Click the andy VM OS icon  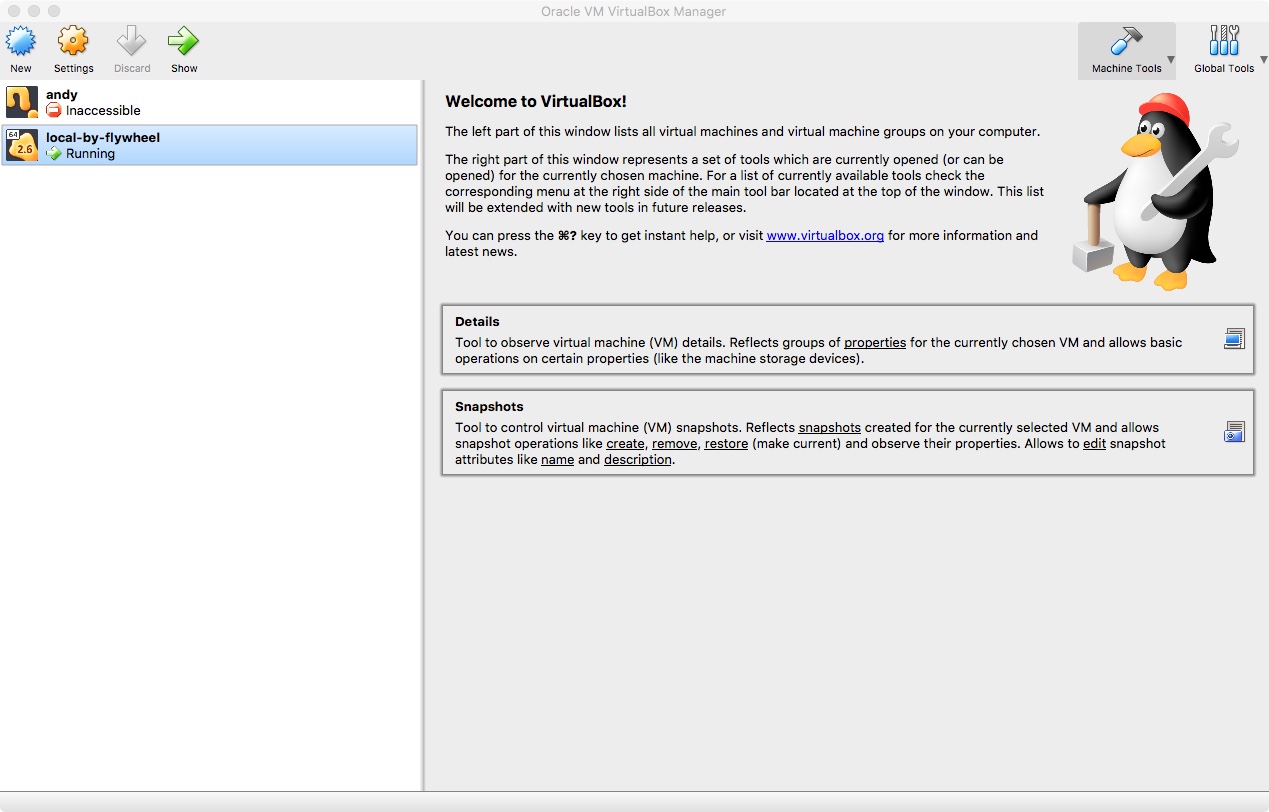pyautogui.click(x=22, y=102)
